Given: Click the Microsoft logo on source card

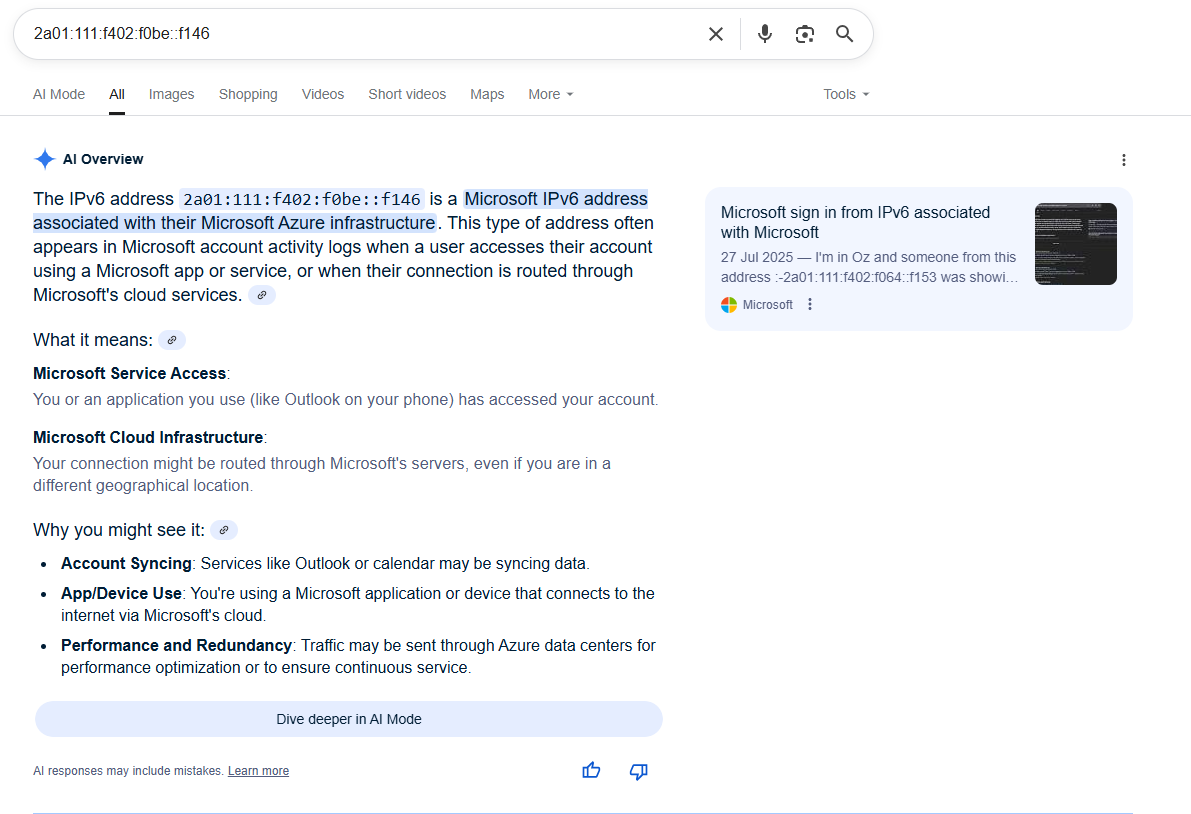Looking at the screenshot, I should coord(729,304).
